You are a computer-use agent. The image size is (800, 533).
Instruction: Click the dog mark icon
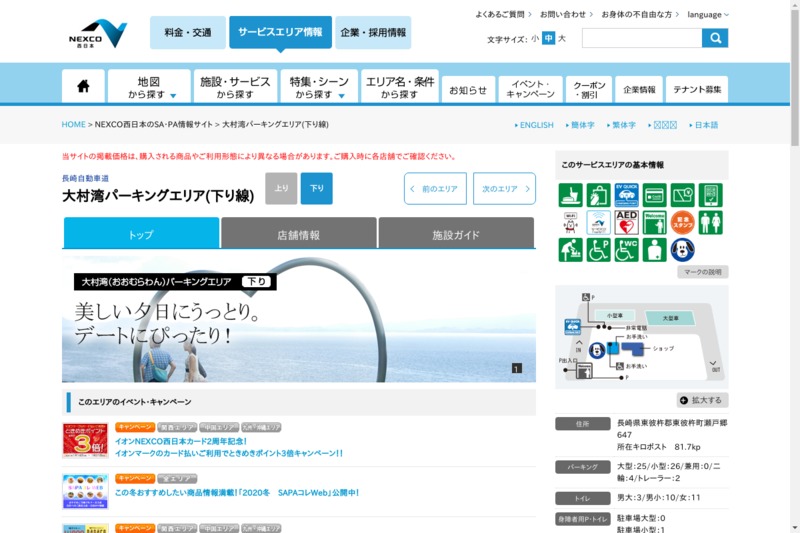(x=683, y=250)
